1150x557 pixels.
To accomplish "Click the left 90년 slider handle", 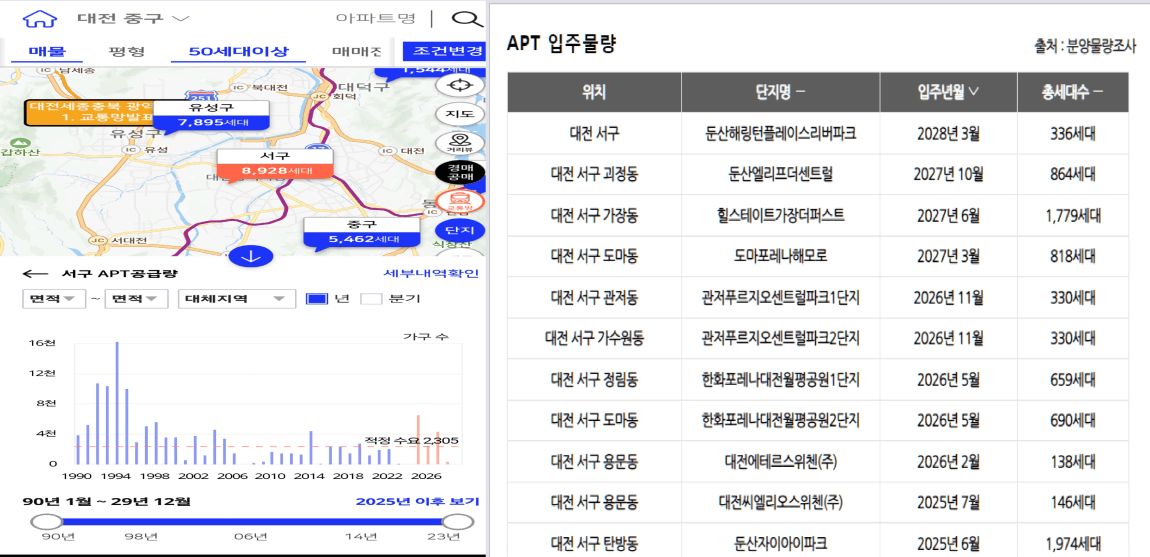I will click(48, 522).
